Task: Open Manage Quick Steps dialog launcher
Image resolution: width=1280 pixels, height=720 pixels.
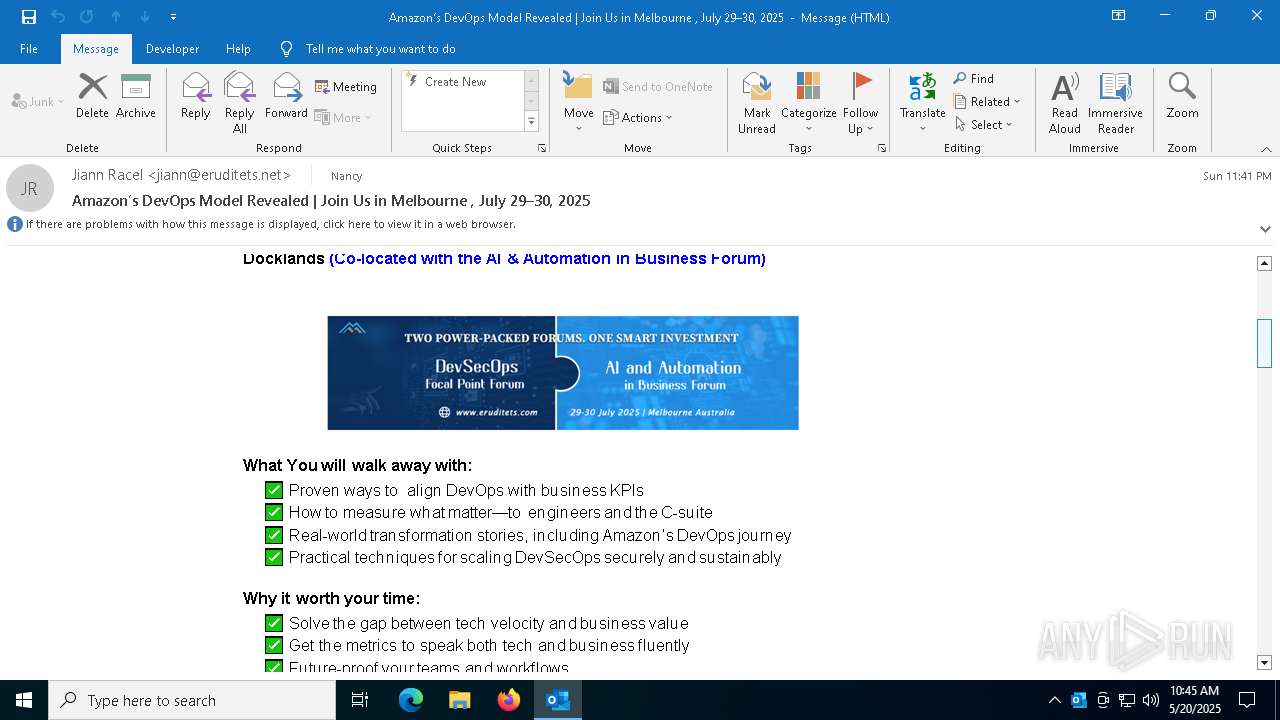Action: [542, 148]
